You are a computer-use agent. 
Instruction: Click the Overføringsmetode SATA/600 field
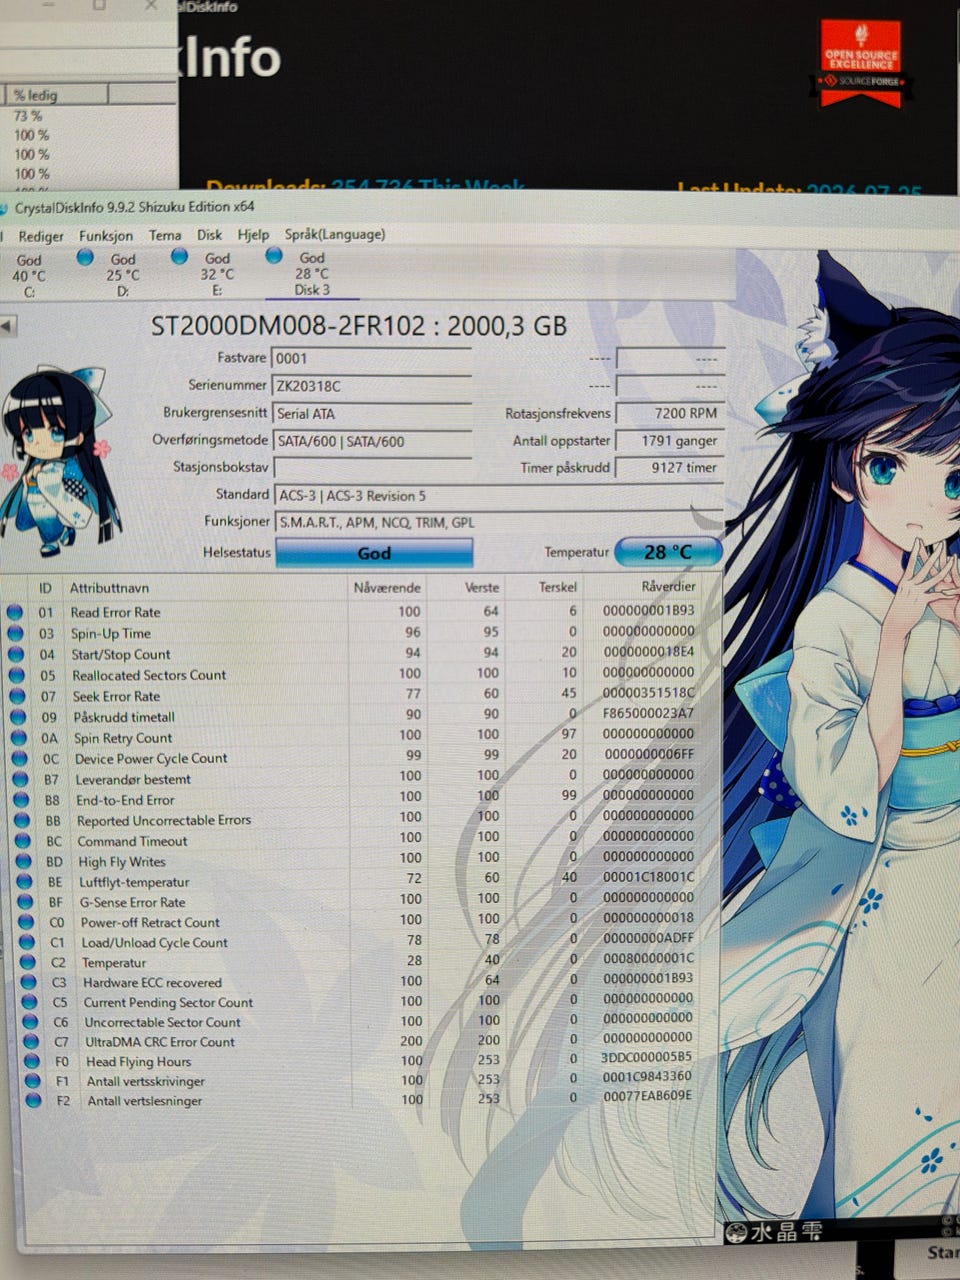pyautogui.click(x=371, y=441)
